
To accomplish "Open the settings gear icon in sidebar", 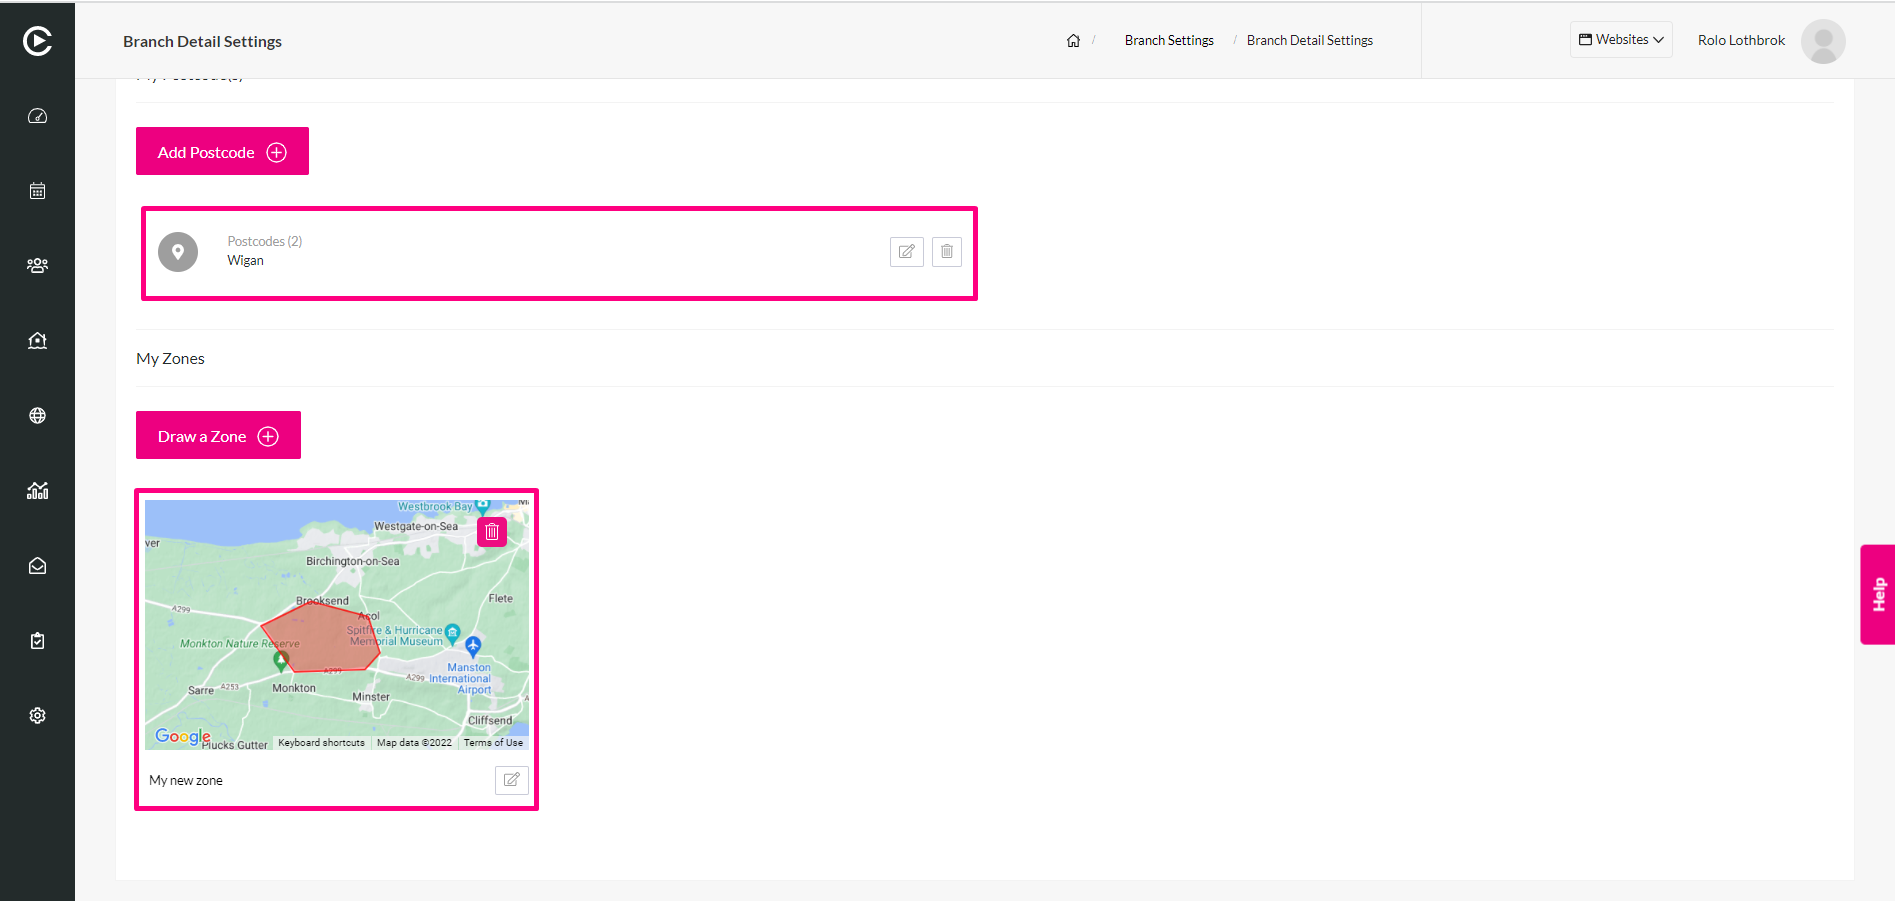I will point(37,716).
